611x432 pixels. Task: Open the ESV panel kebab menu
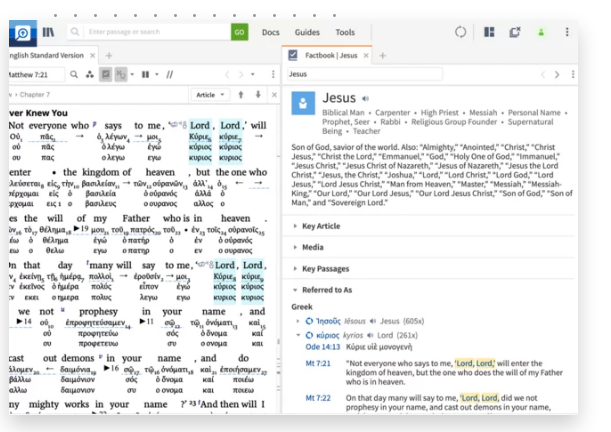[273, 74]
